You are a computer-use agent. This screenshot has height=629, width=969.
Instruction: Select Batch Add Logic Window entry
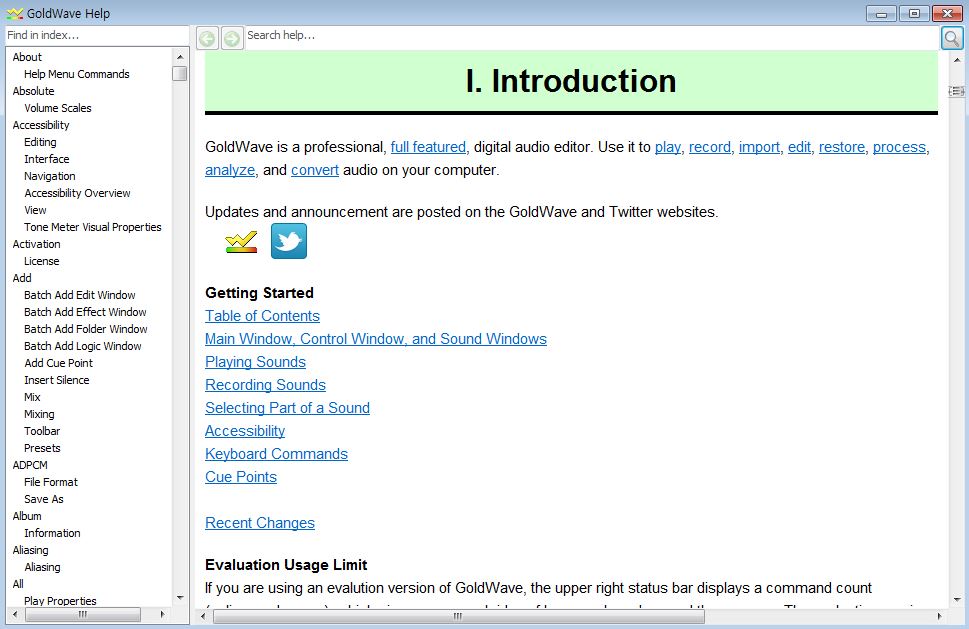(x=83, y=346)
